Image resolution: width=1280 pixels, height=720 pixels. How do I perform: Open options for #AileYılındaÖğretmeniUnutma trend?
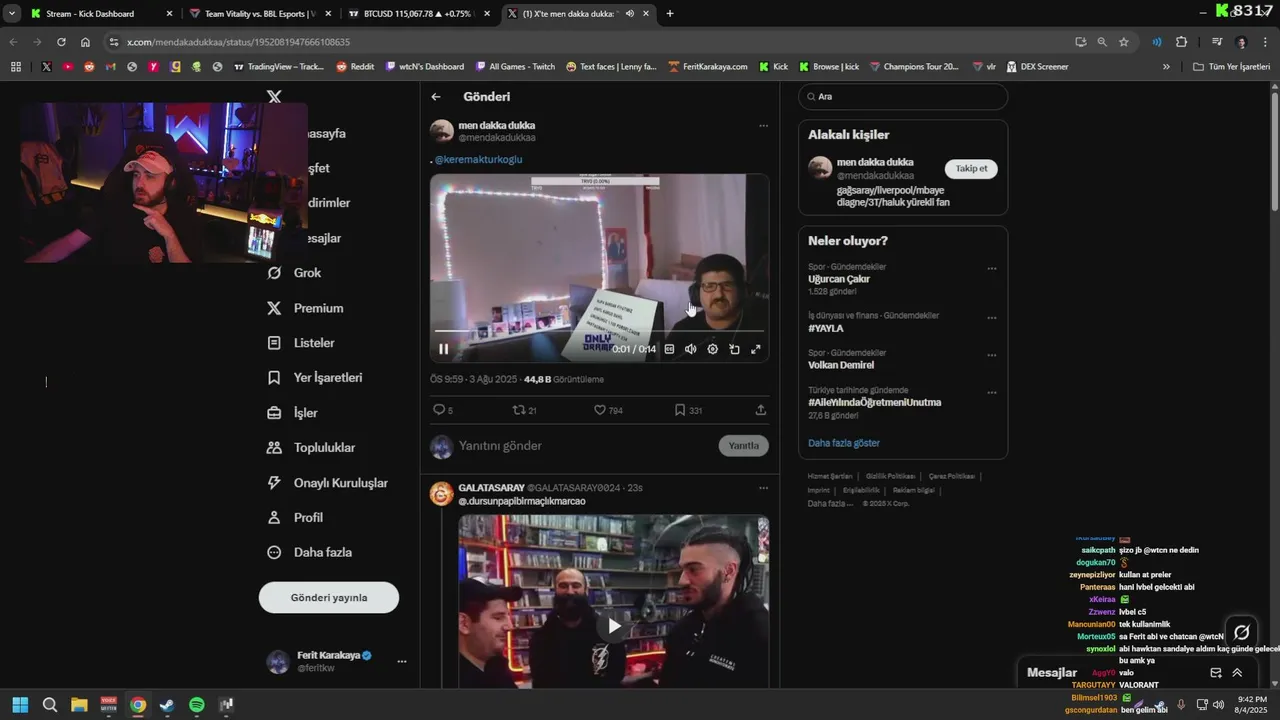tap(992, 393)
